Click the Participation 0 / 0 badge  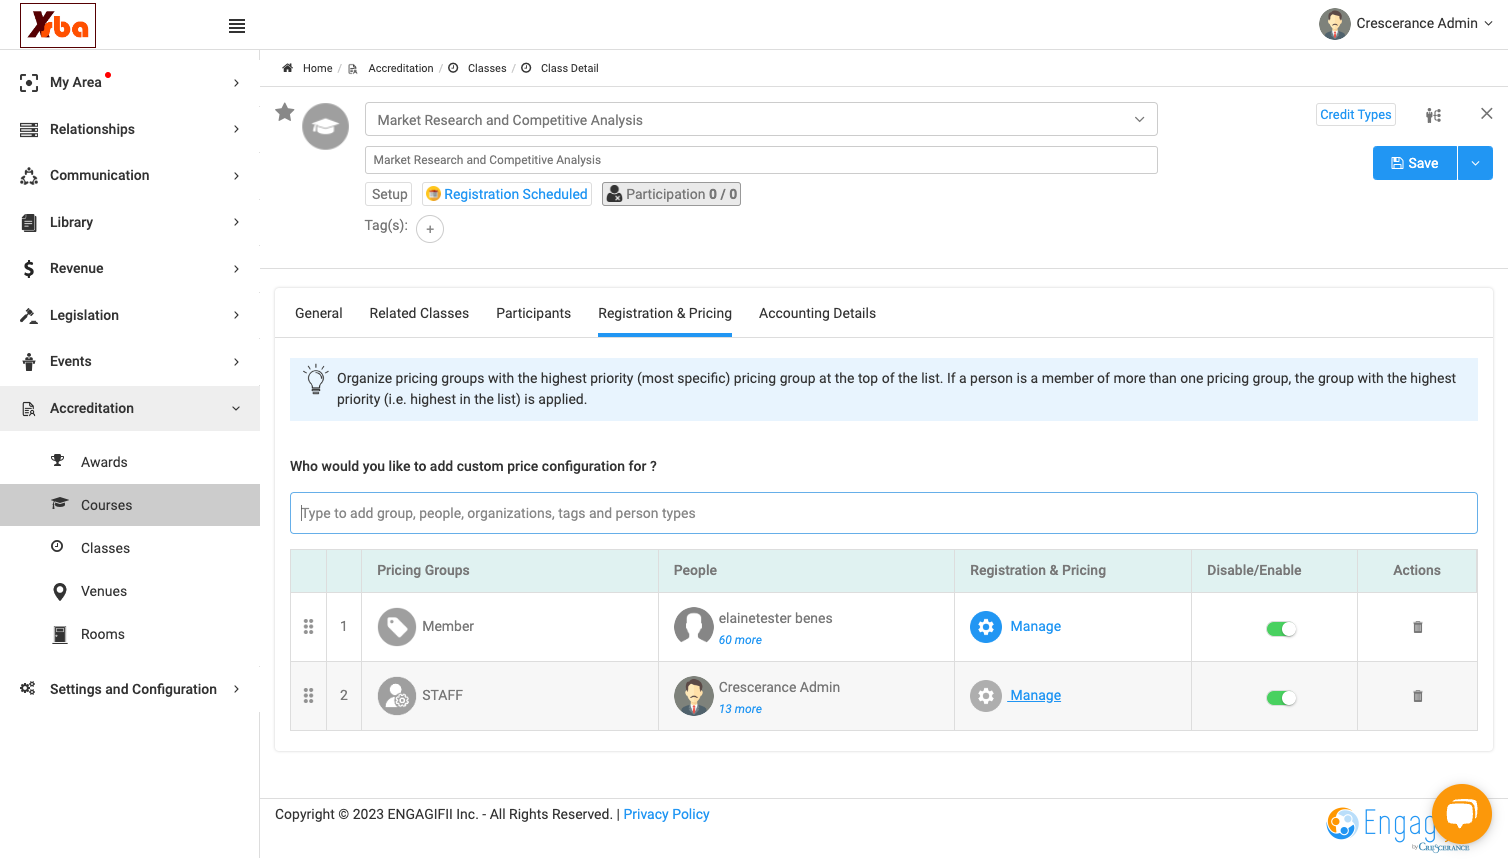[x=671, y=194]
